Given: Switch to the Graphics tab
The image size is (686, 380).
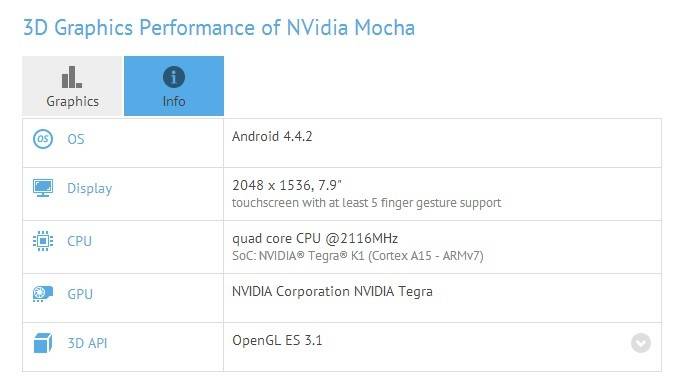Looking at the screenshot, I should 73,86.
